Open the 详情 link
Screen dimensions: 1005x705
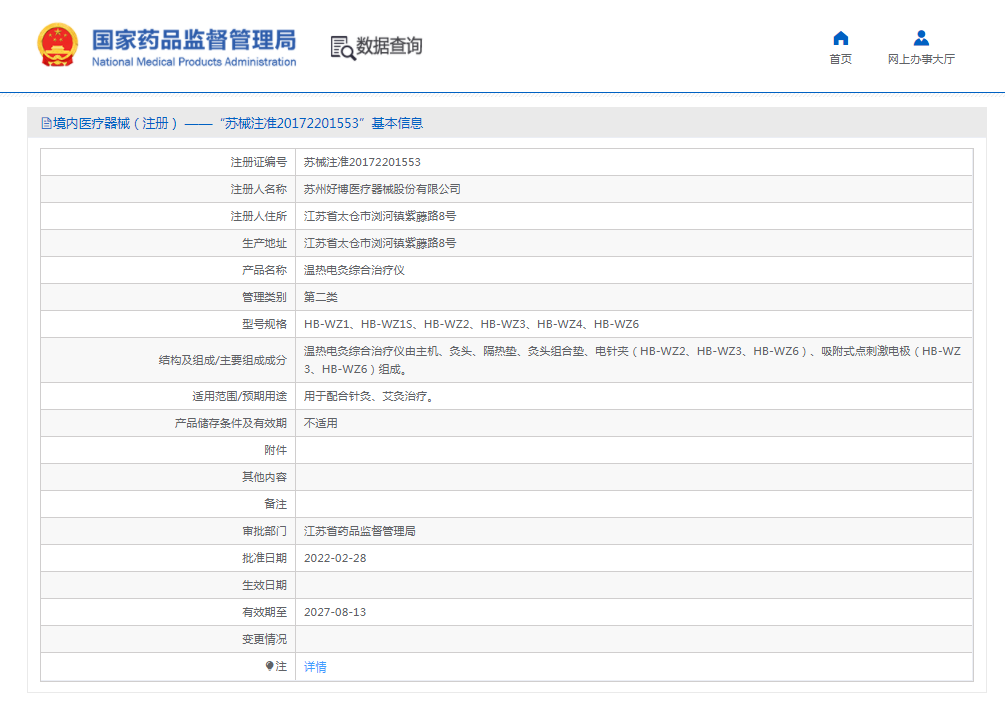click(x=315, y=667)
